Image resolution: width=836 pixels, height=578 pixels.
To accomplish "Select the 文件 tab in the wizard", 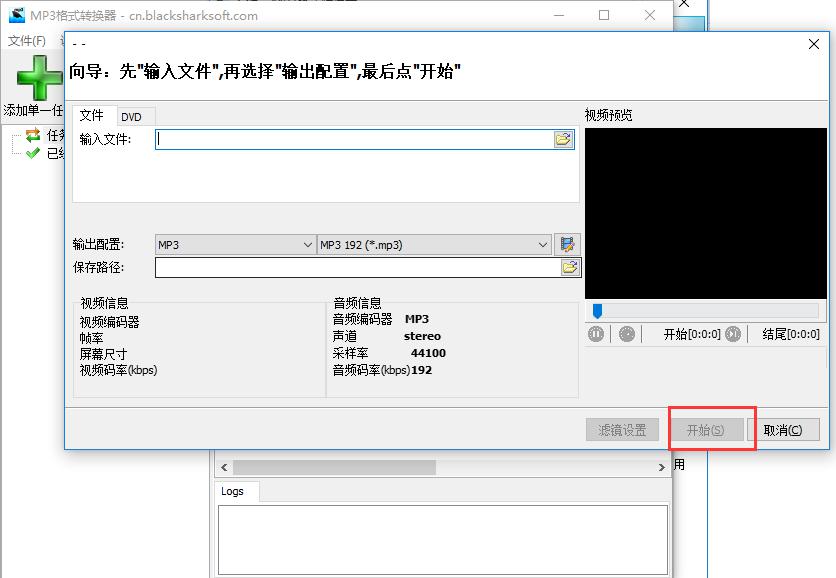I will coord(93,116).
